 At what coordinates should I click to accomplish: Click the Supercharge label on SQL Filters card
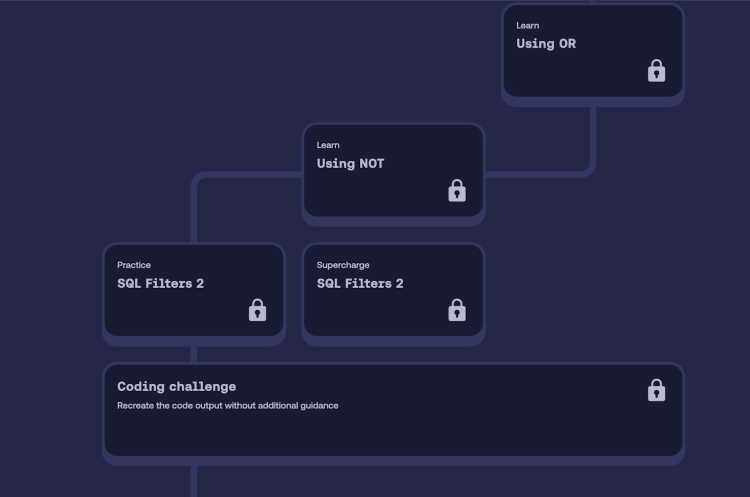343,265
